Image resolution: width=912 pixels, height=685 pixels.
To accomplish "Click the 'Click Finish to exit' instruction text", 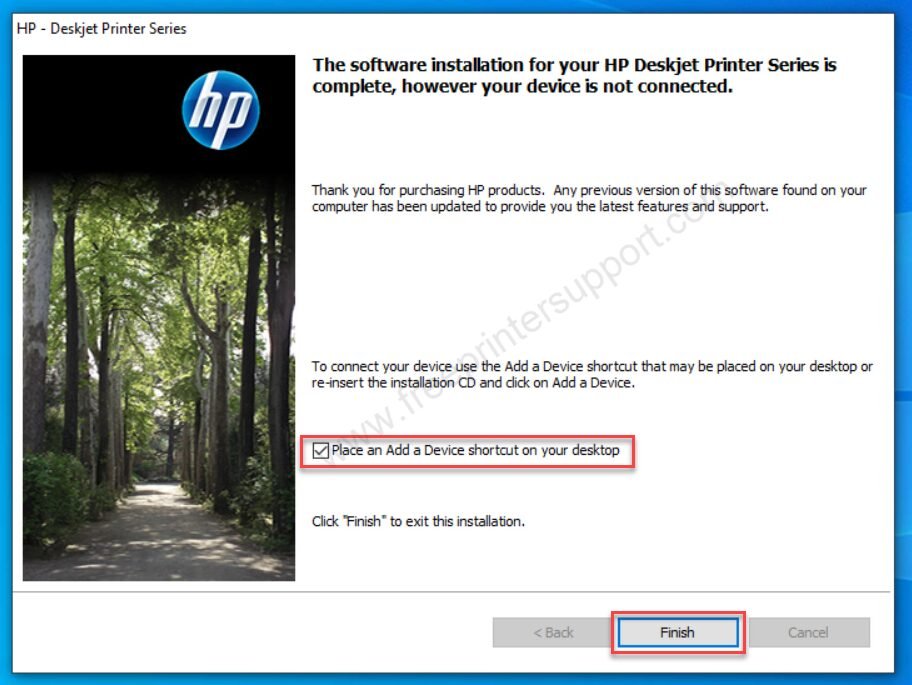I will (x=418, y=522).
